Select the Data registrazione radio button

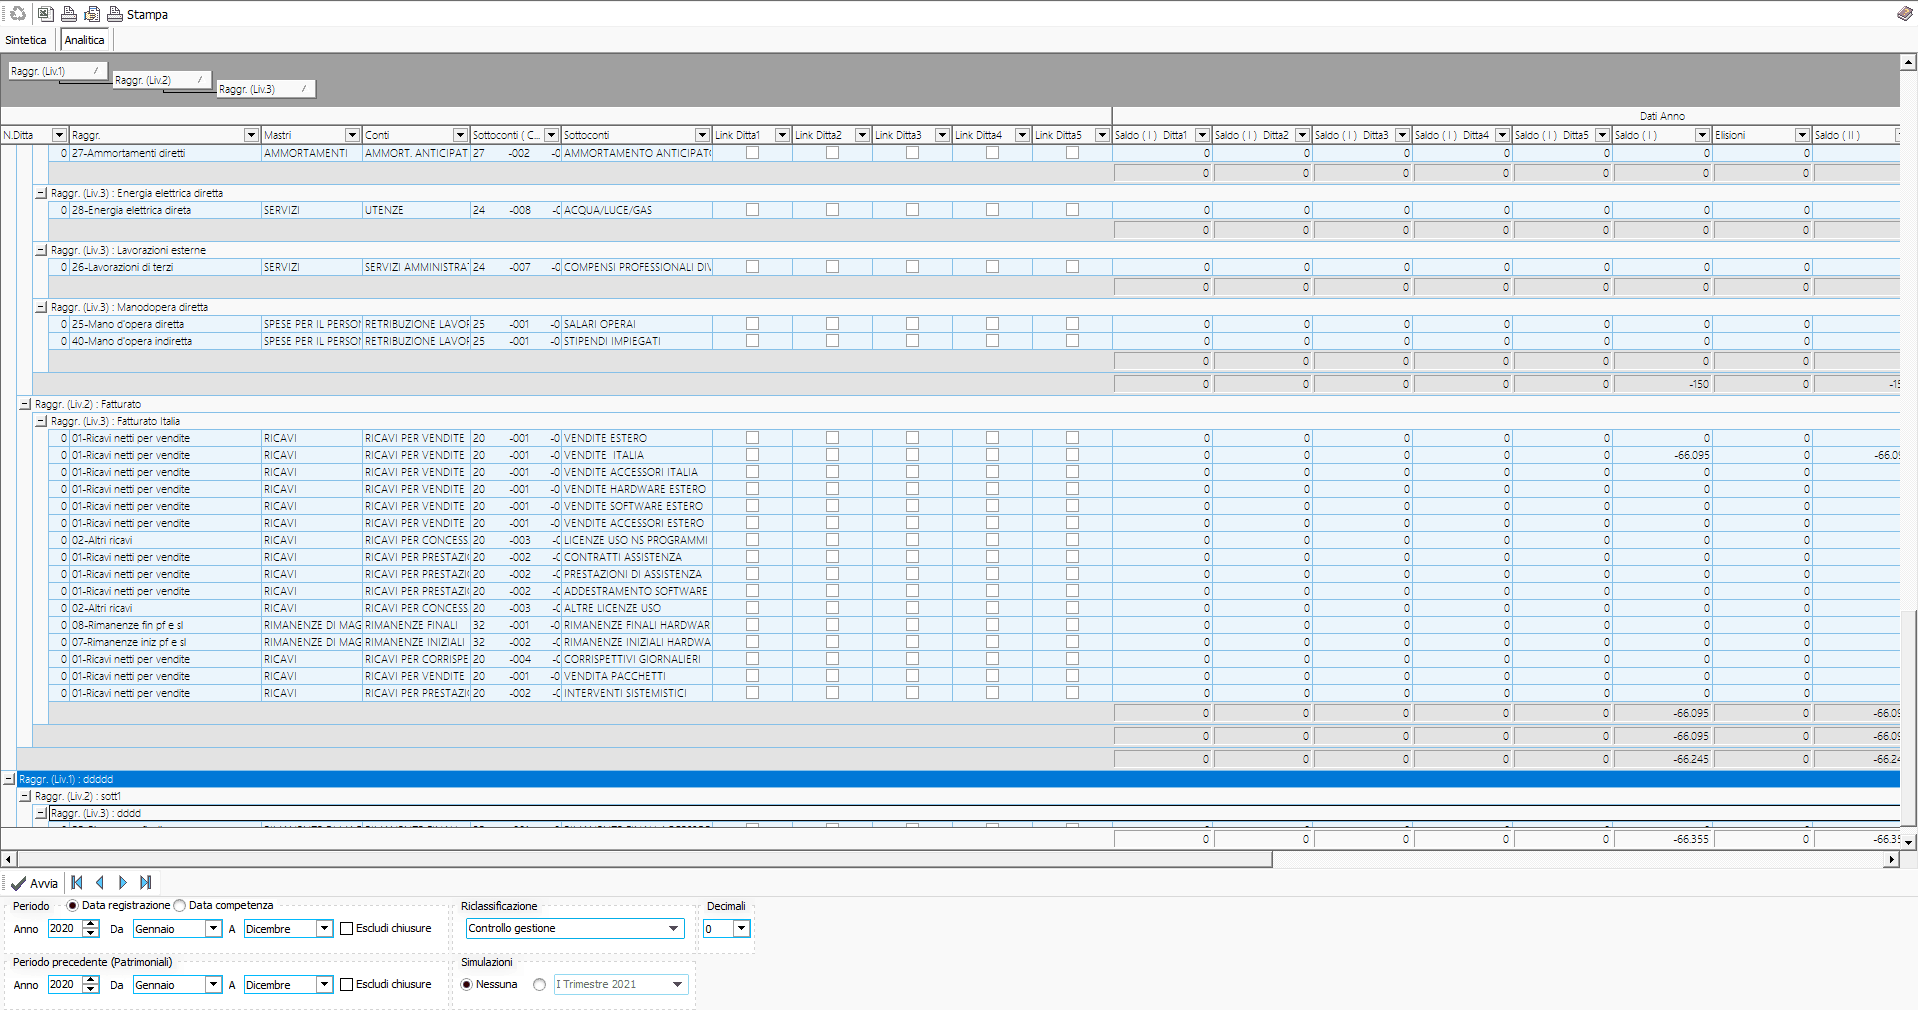[x=73, y=905]
